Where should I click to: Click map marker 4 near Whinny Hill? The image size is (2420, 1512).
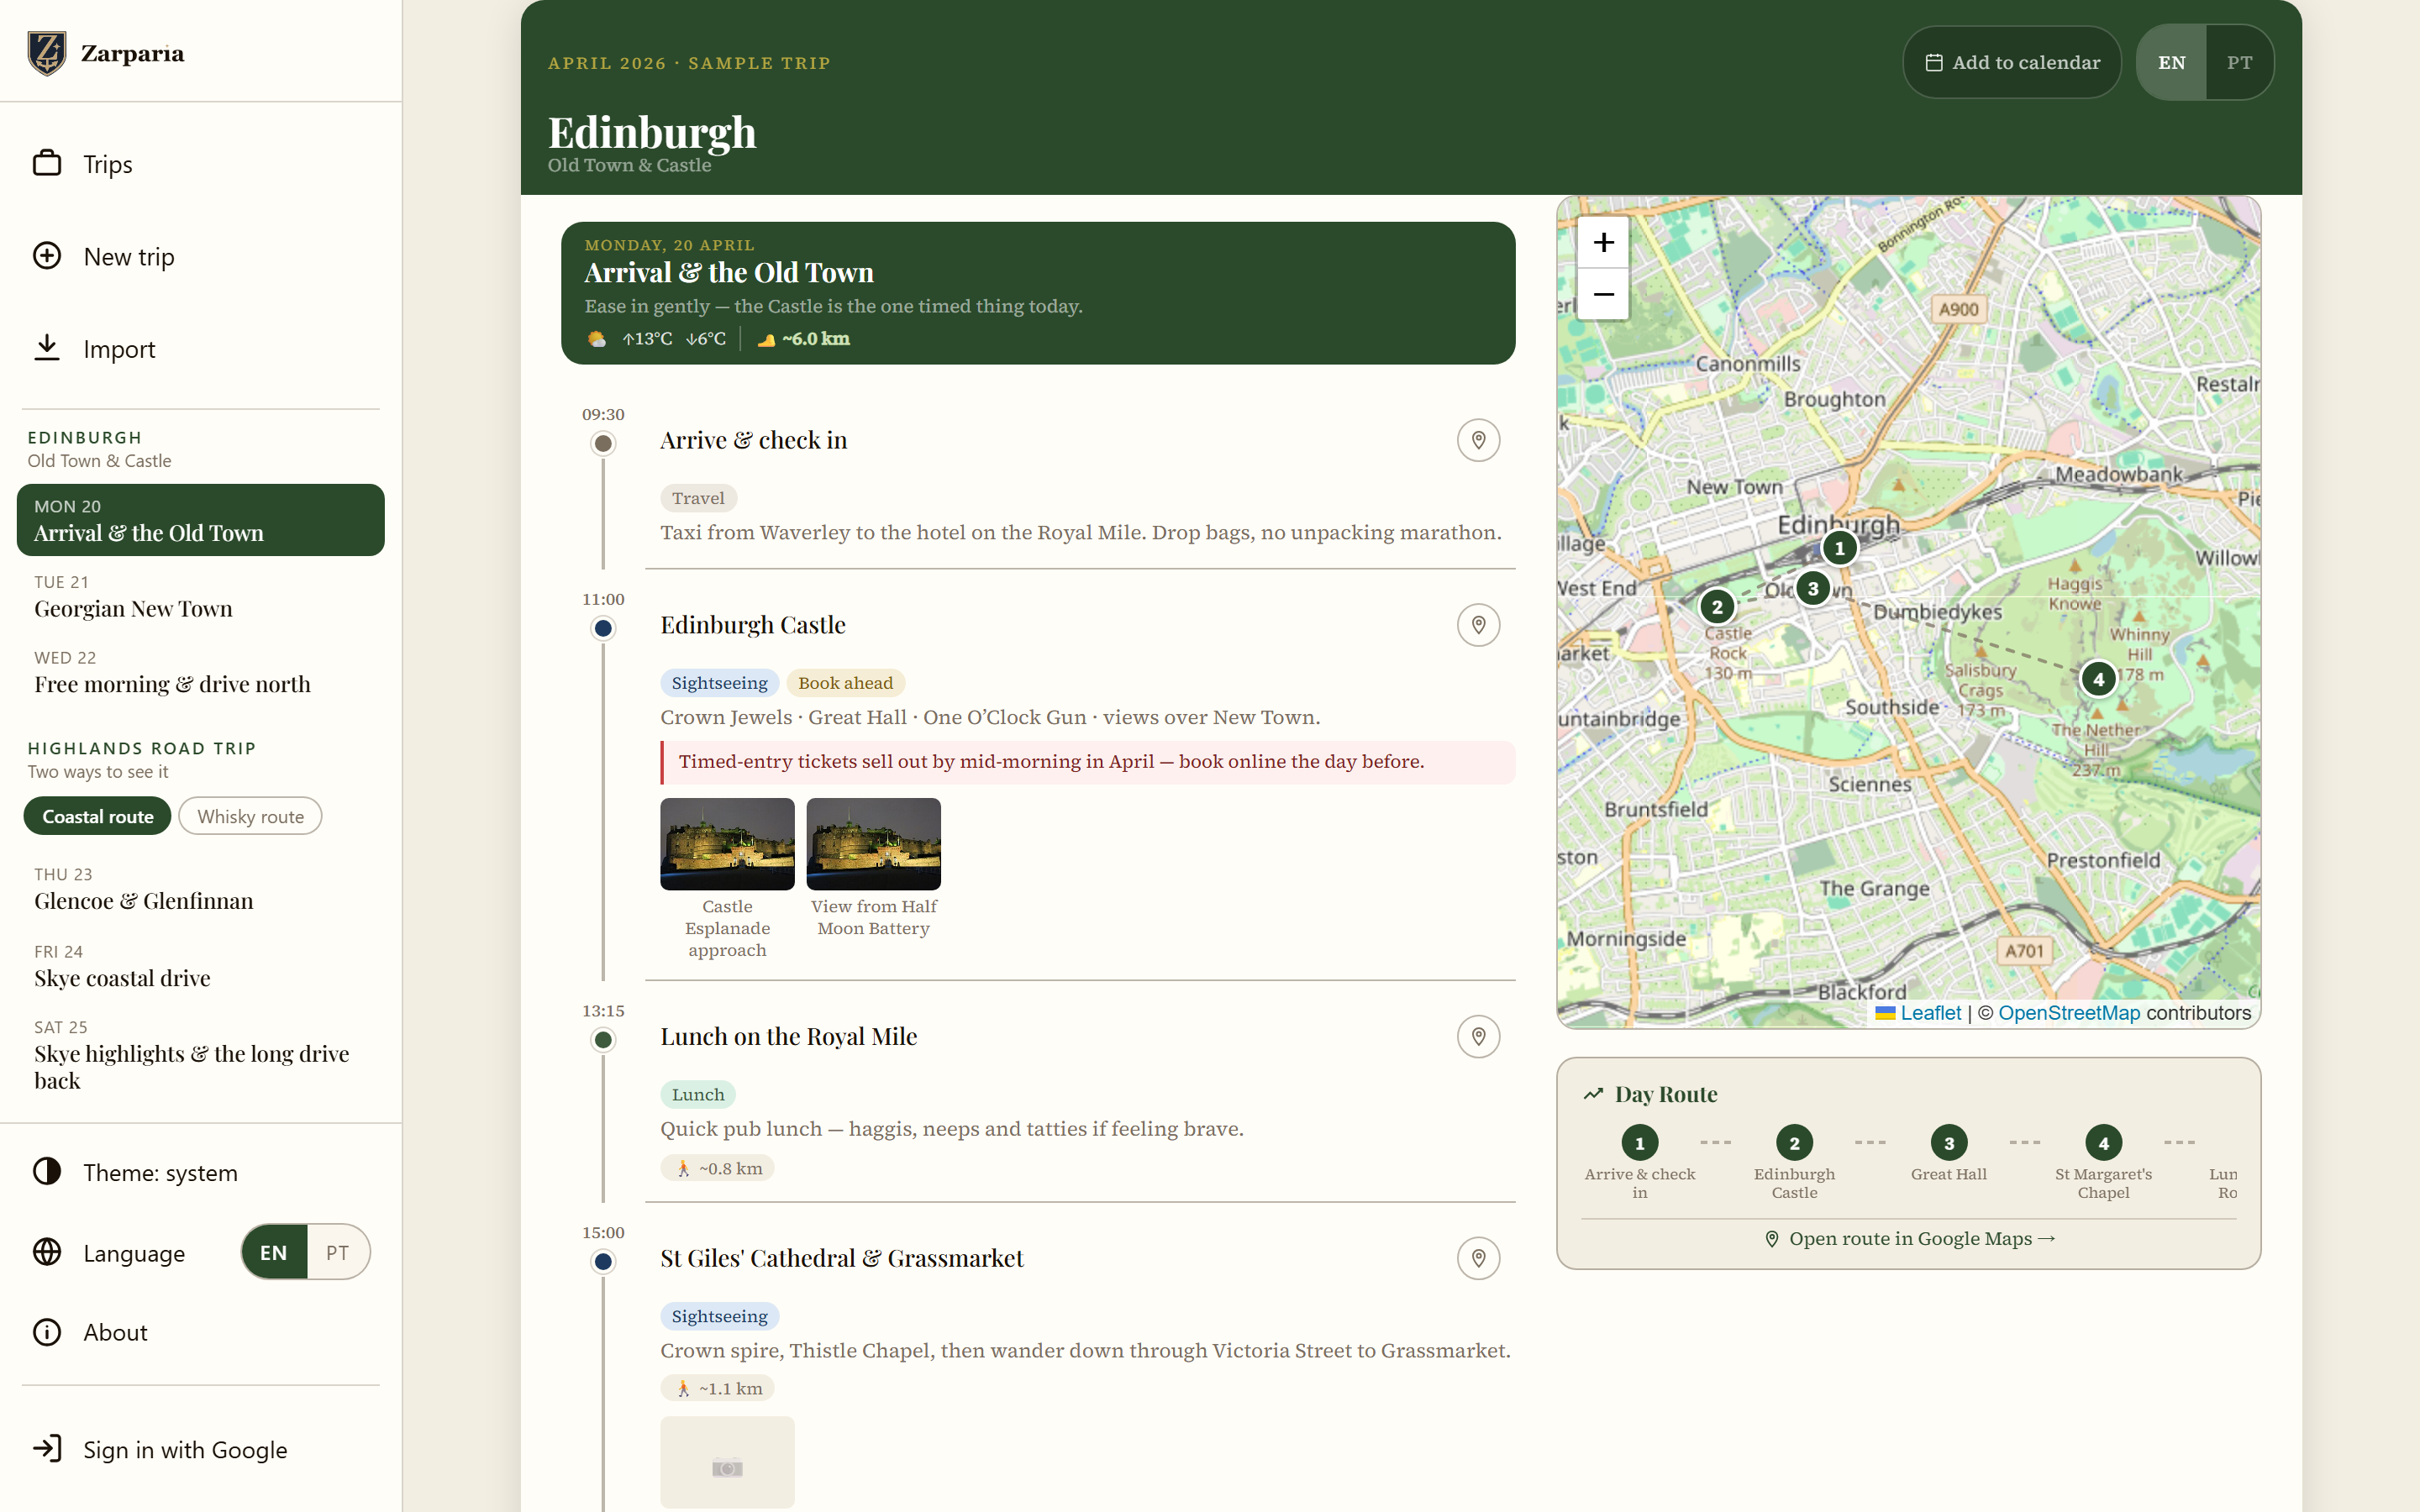click(2098, 680)
